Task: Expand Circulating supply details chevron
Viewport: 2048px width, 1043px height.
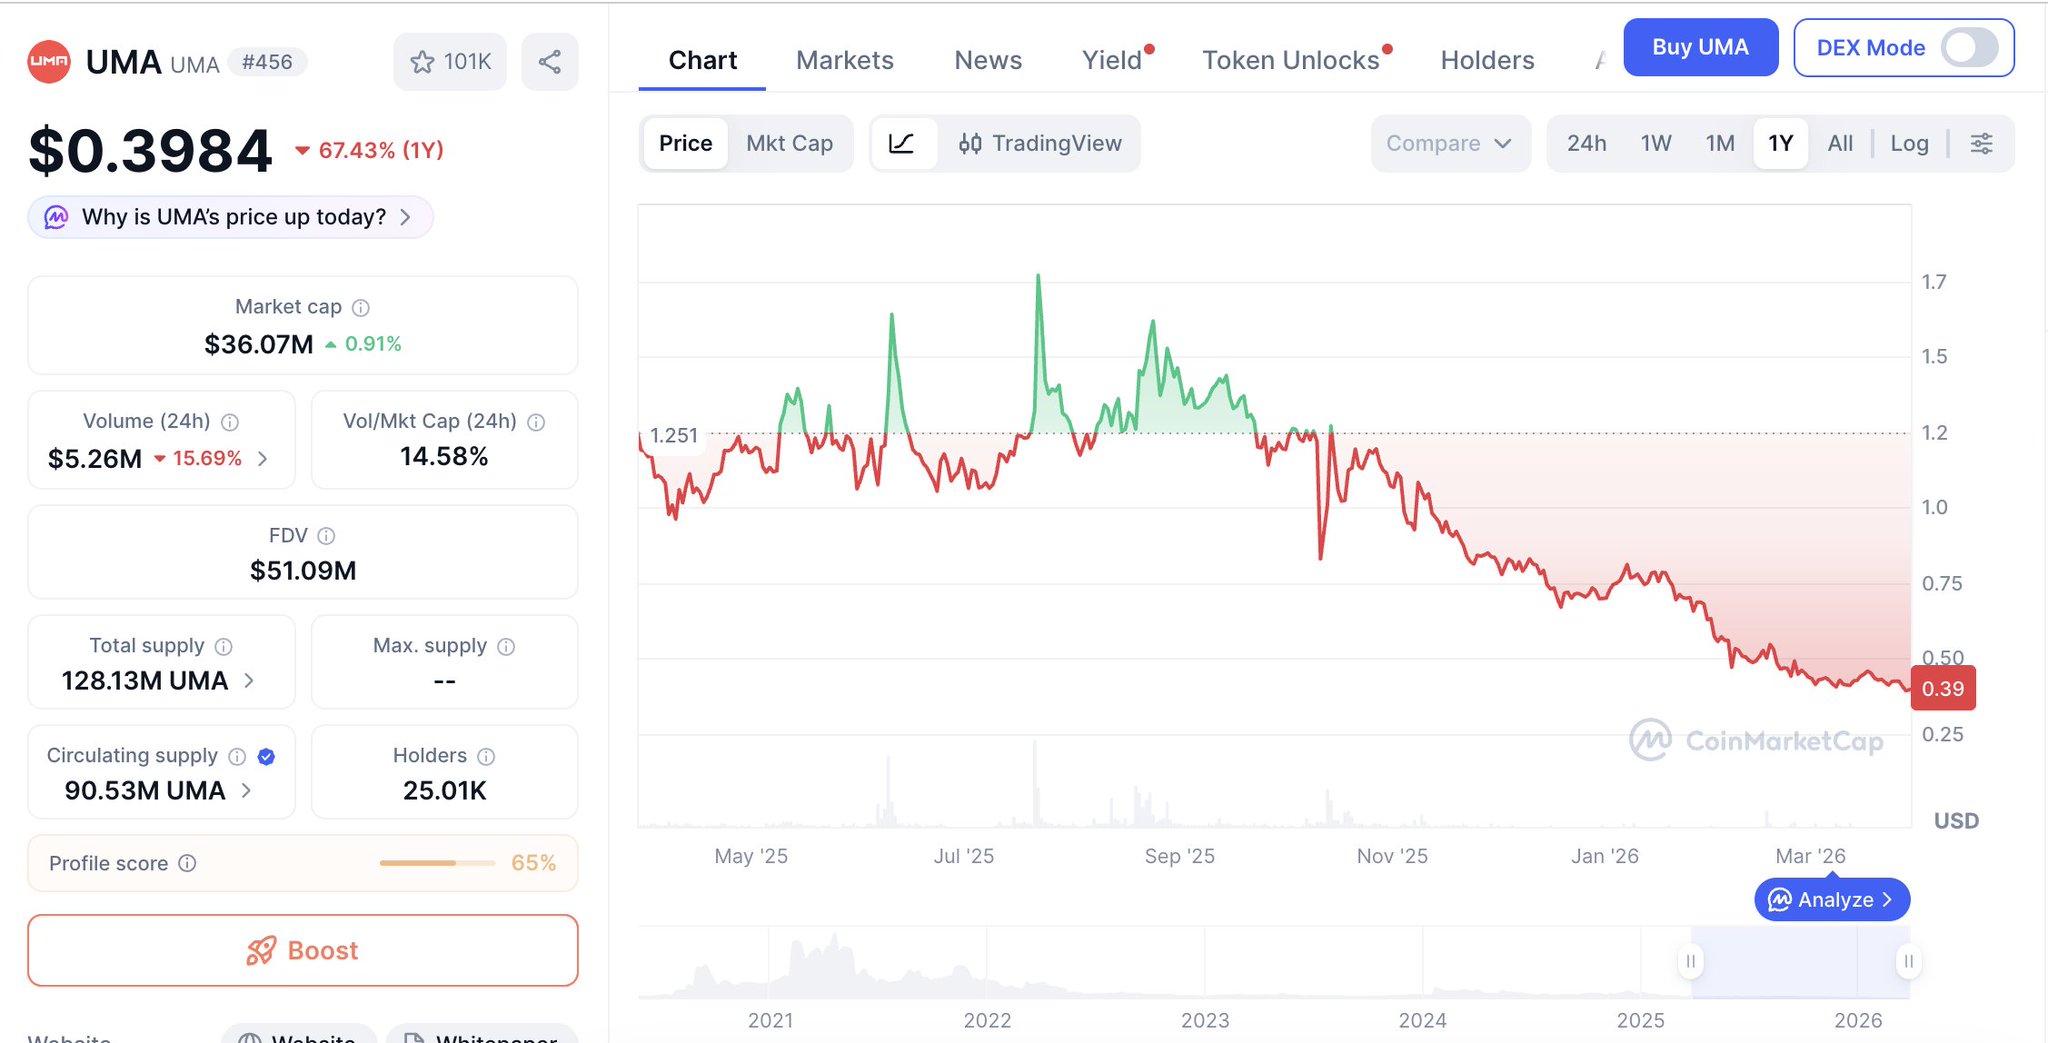Action: [246, 791]
